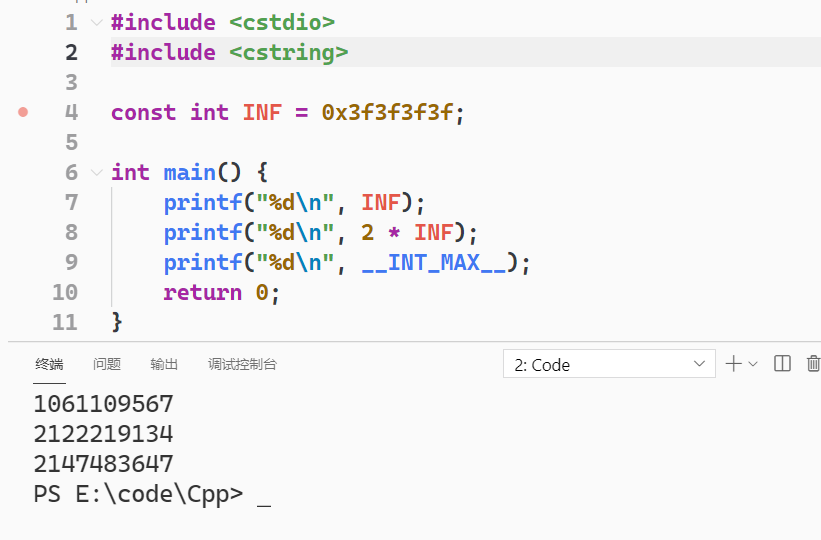Select line number 10 in gutter
821x540 pixels.
(65, 292)
